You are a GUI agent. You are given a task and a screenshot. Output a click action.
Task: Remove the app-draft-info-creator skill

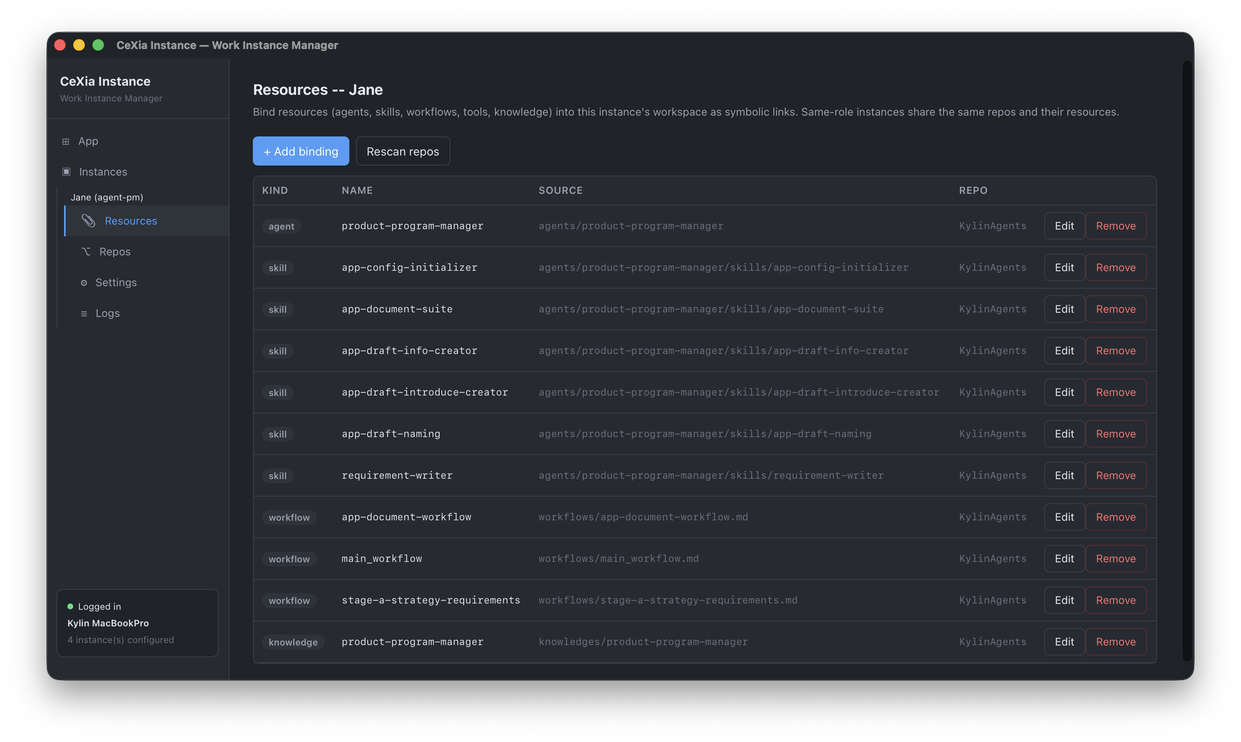pyautogui.click(x=1116, y=351)
